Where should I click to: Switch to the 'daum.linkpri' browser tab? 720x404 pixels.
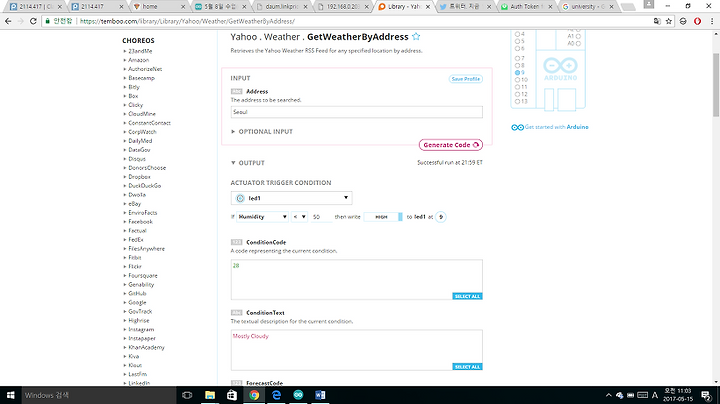click(281, 6)
